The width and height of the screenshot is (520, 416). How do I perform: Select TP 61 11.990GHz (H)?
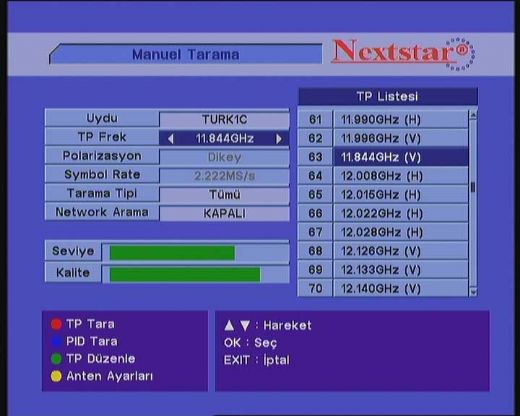383,119
